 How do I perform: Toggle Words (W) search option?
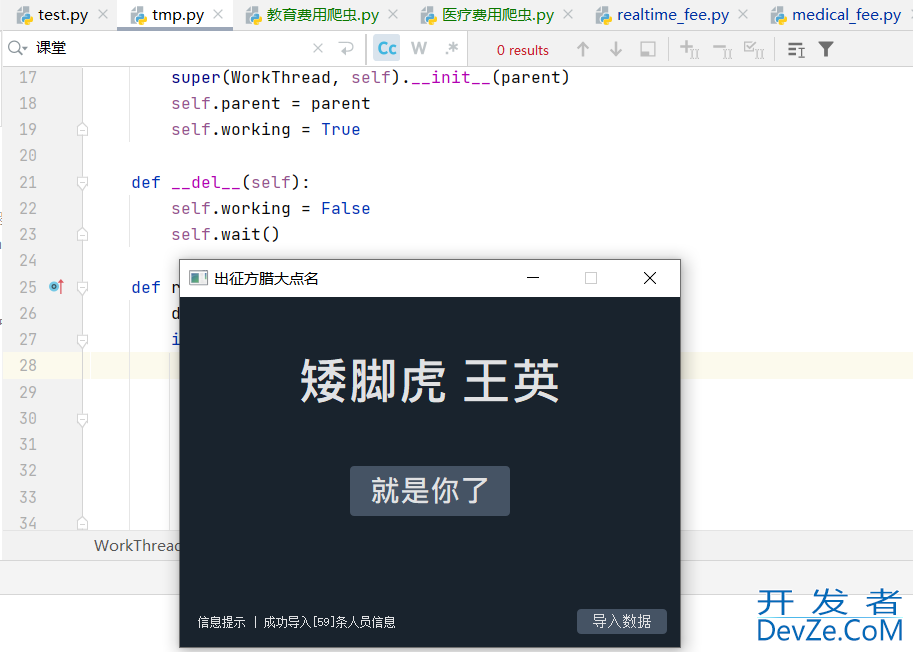pos(419,48)
